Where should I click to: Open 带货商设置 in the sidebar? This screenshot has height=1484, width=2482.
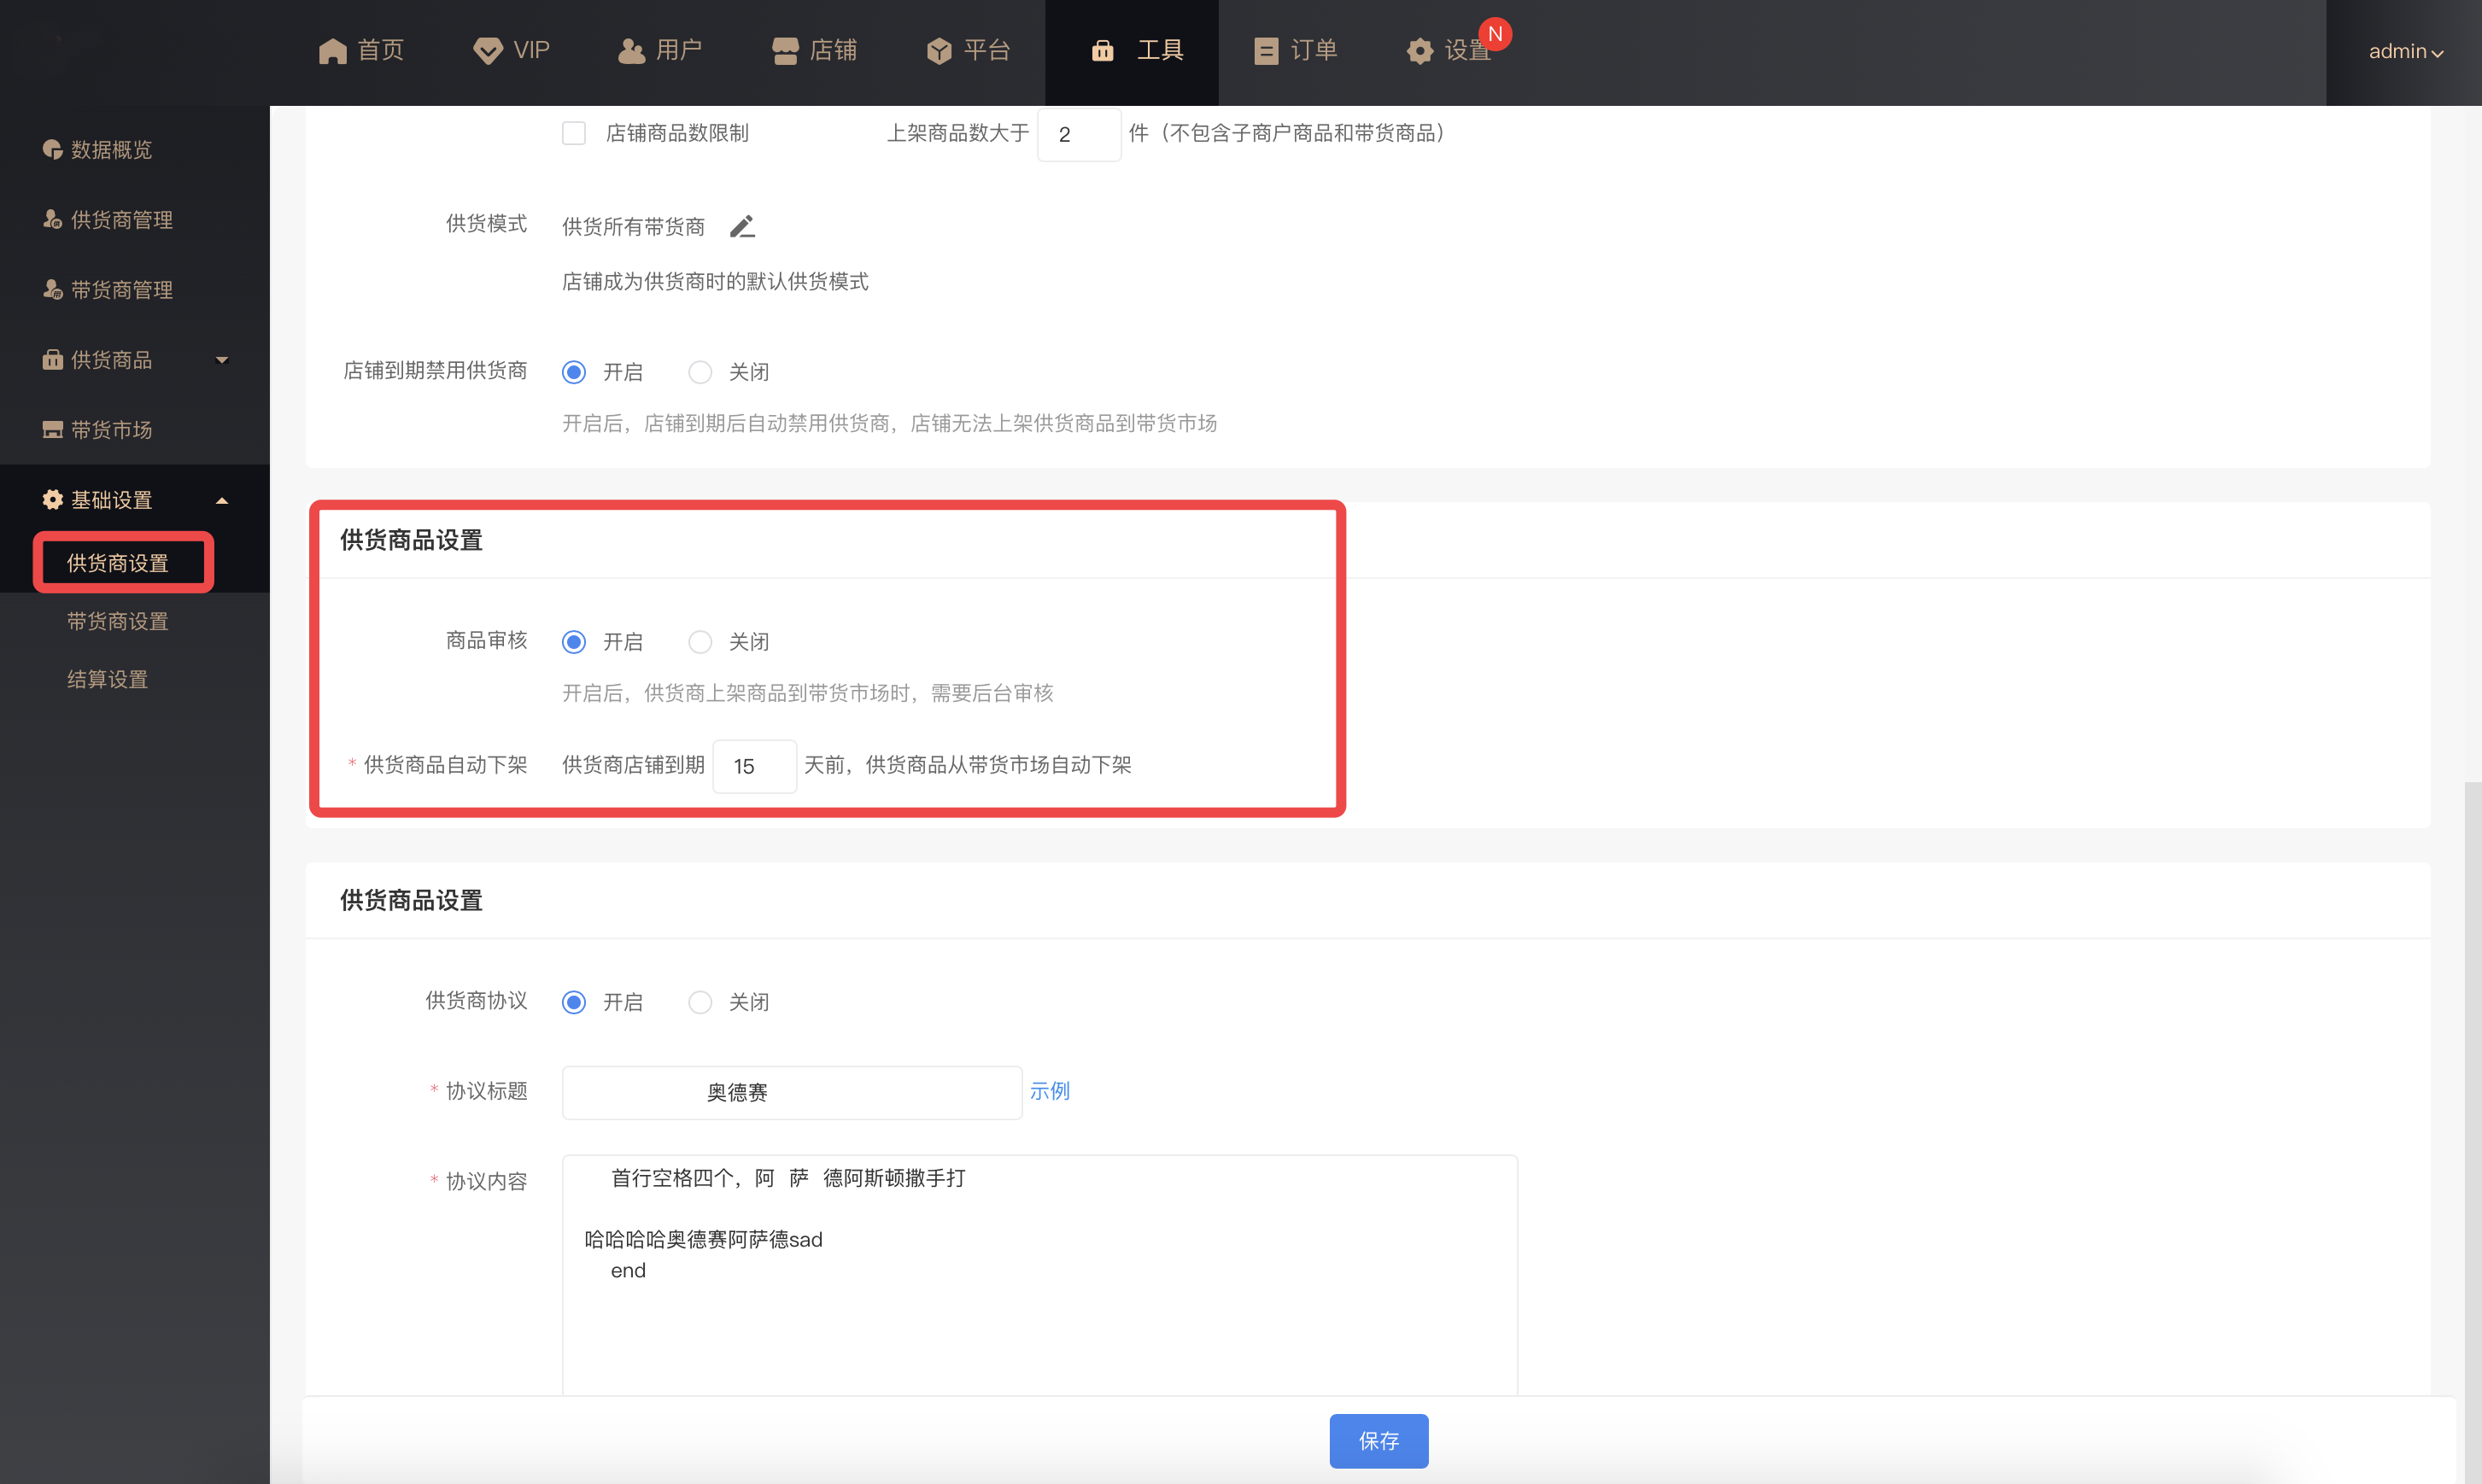point(117,621)
